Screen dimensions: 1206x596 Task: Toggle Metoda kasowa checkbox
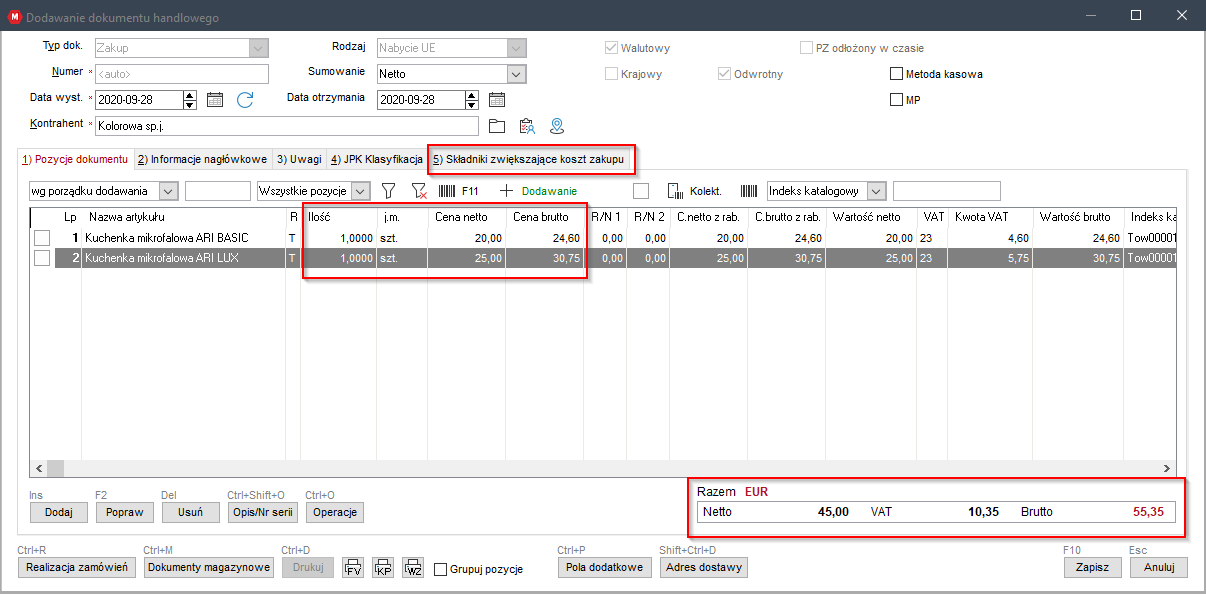[x=897, y=74]
